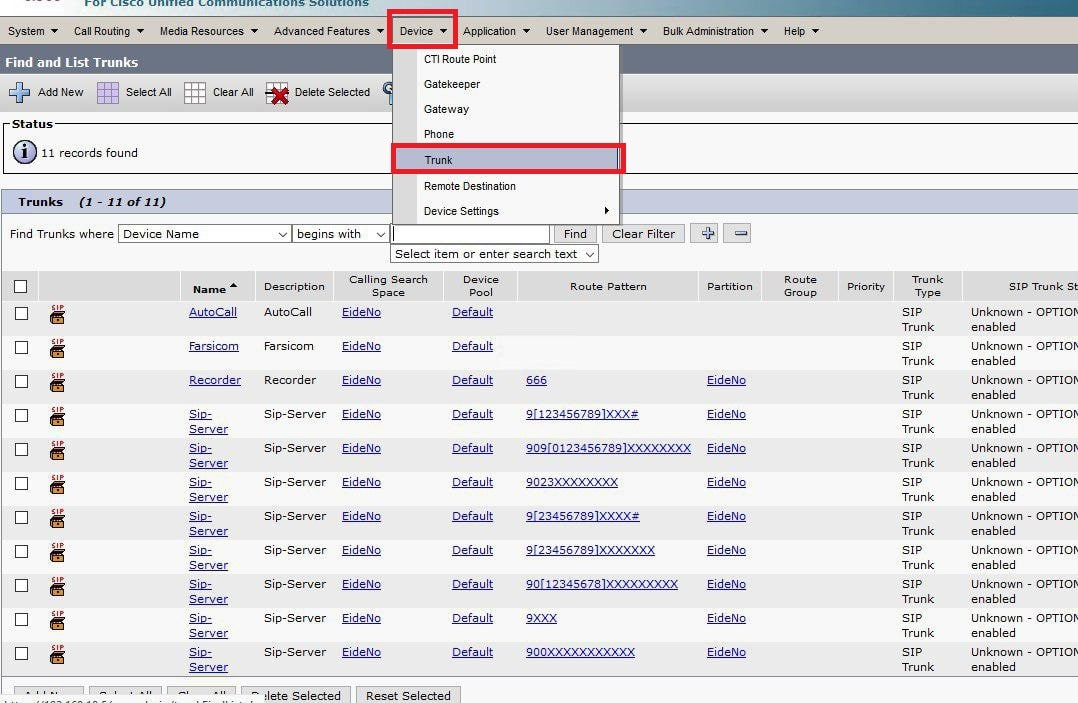This screenshot has height=703, width=1078.
Task: Click the SIP trunk icon beside AutoCall
Action: (58, 315)
